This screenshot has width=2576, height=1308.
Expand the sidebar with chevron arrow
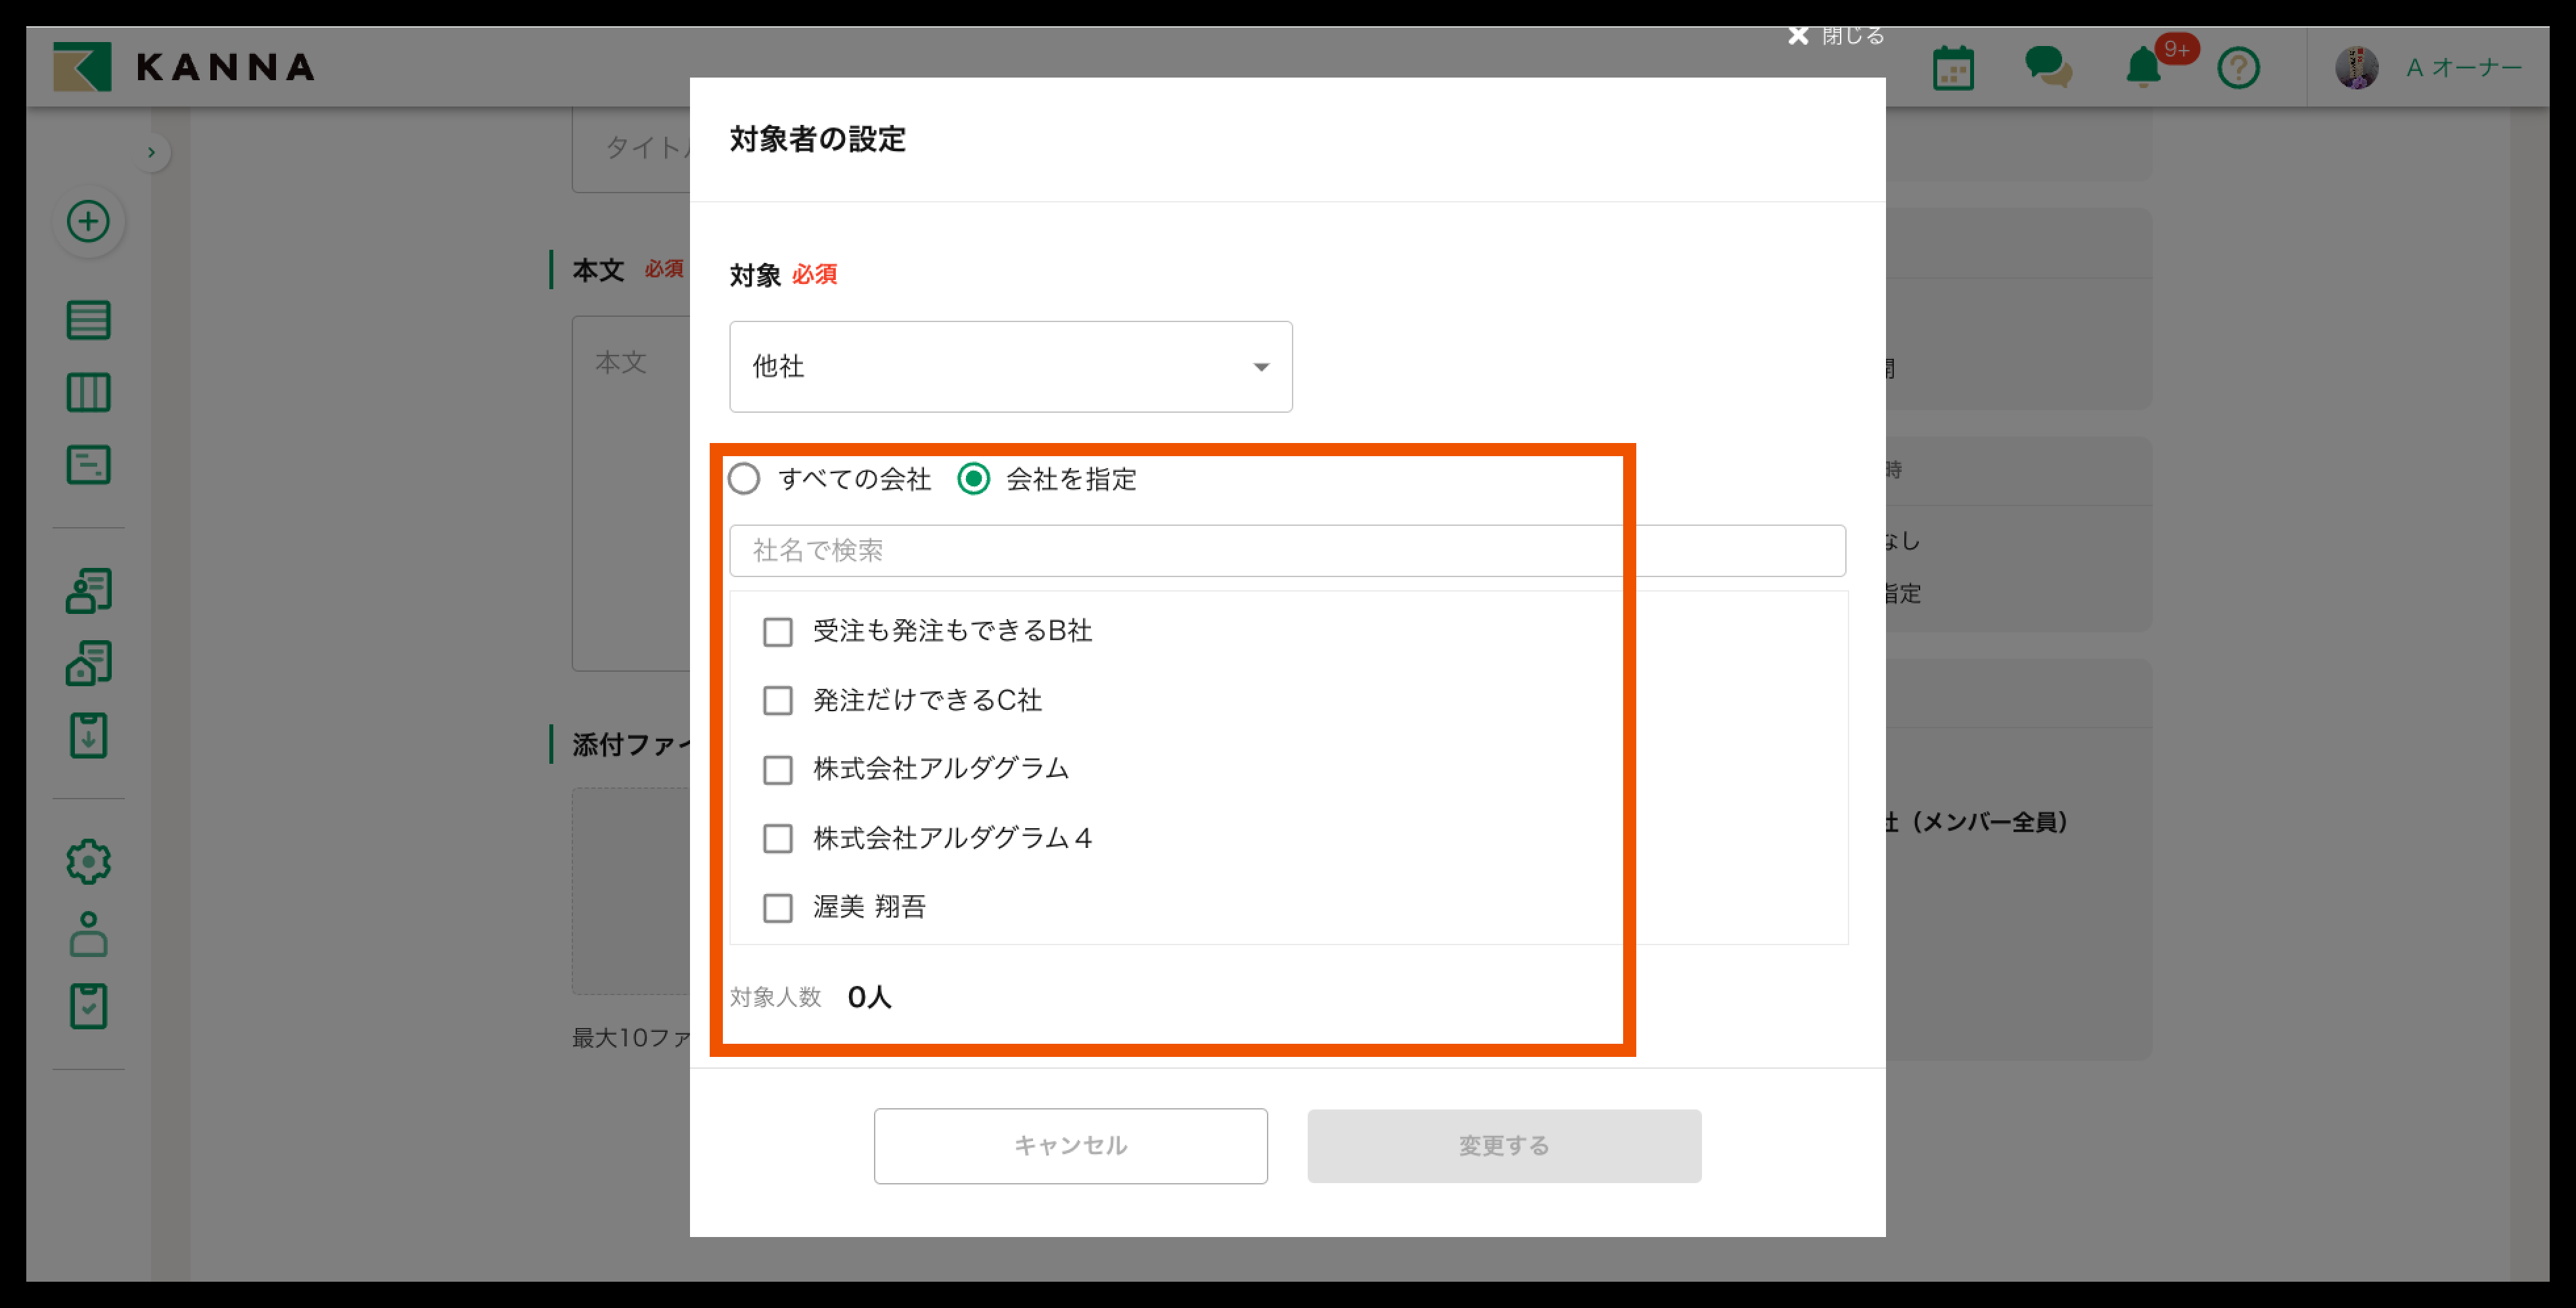151,152
